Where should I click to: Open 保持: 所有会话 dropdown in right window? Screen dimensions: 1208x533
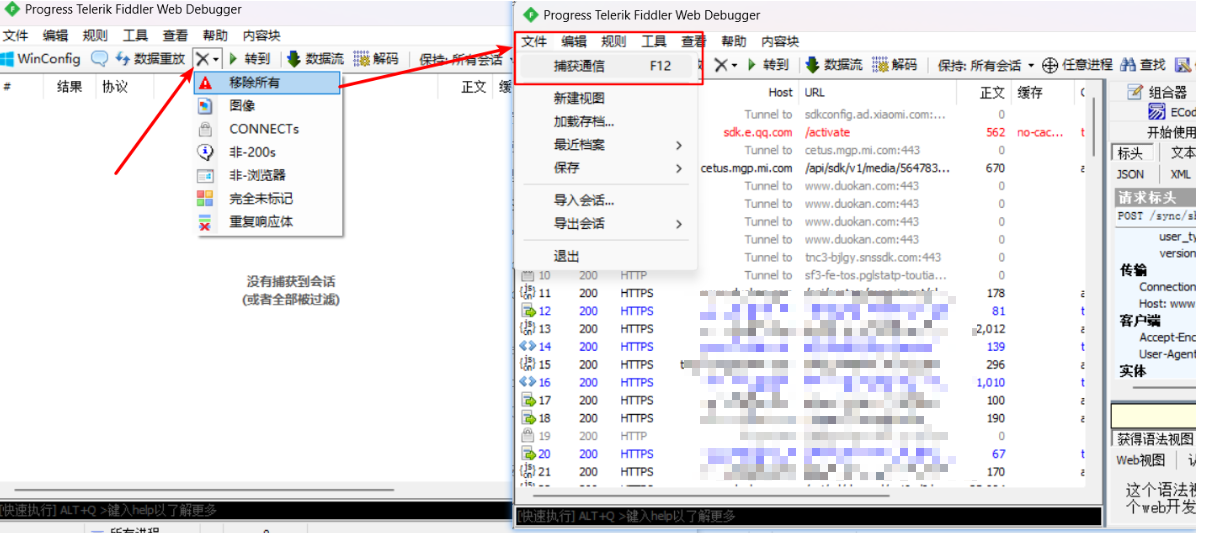point(986,65)
